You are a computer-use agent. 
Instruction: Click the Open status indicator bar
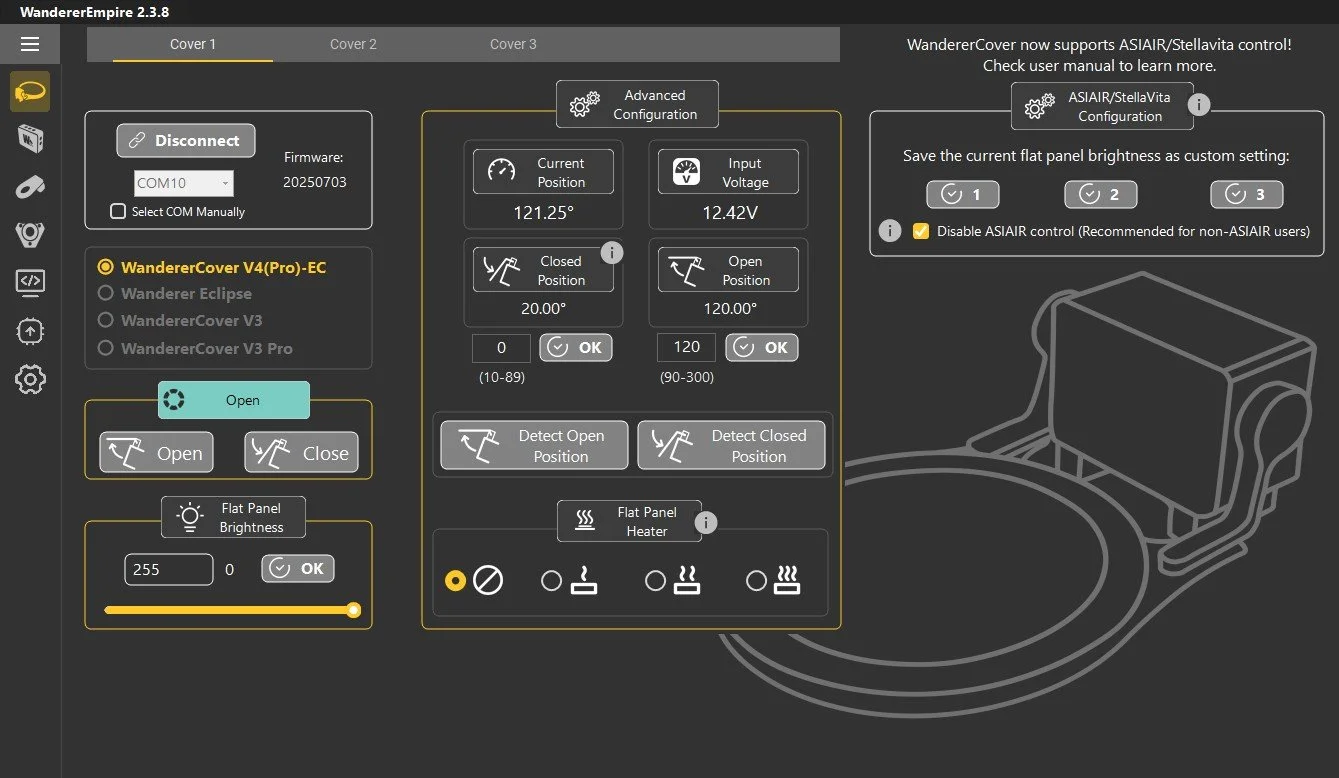pos(234,400)
